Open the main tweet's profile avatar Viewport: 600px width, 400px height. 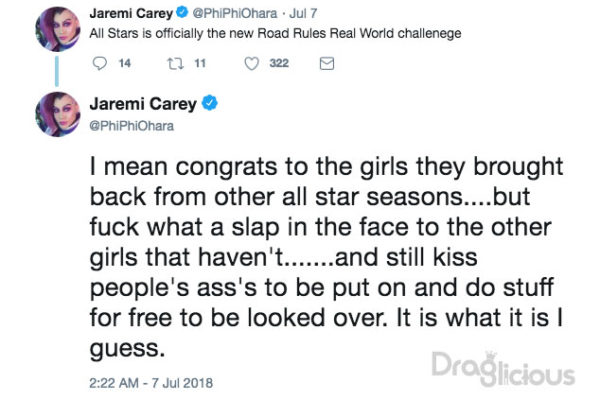click(58, 114)
